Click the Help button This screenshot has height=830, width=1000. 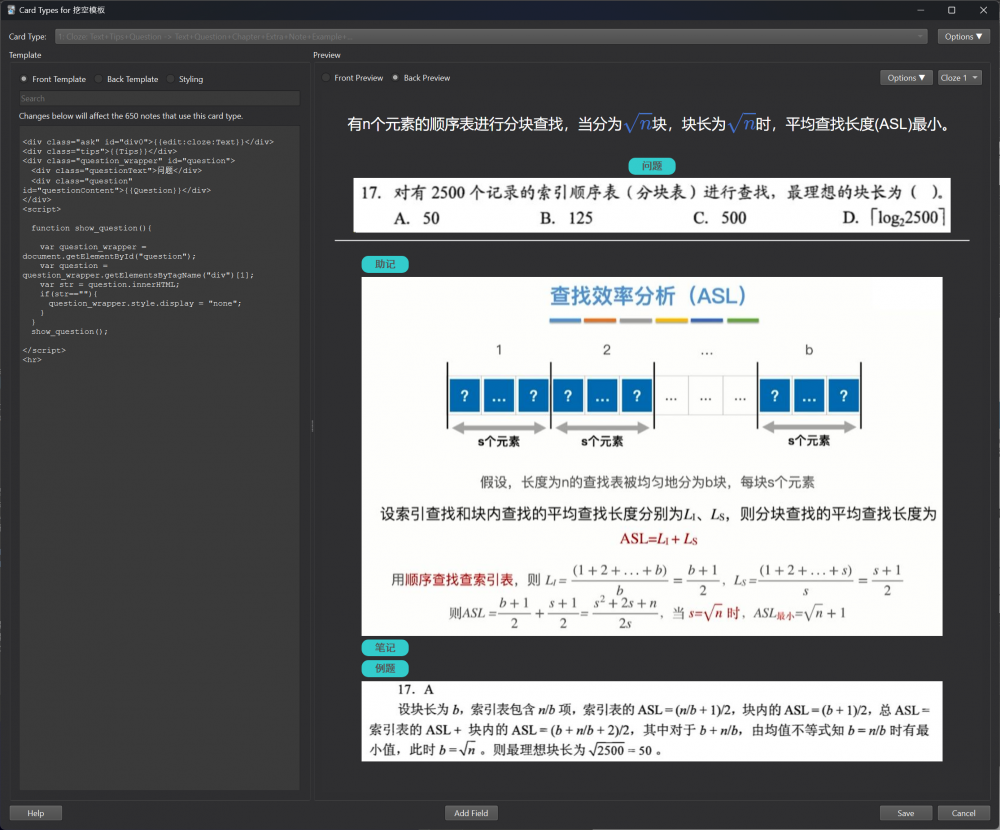pyautogui.click(x=36, y=813)
